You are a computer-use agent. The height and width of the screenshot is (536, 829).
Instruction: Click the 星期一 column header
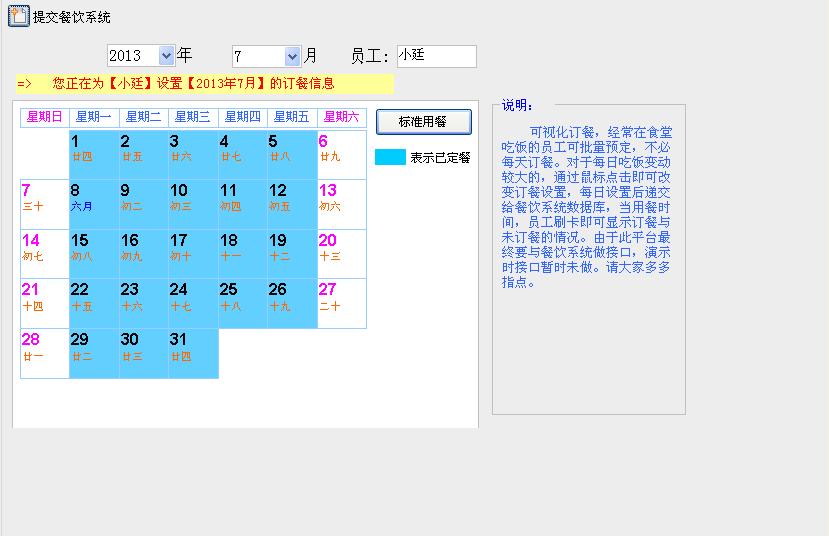coord(94,117)
